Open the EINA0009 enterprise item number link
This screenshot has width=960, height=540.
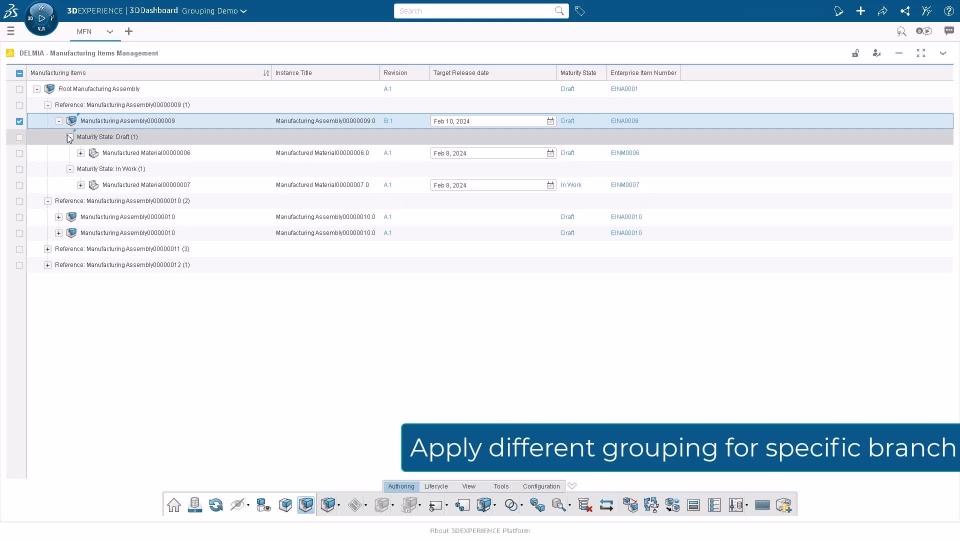pyautogui.click(x=624, y=121)
